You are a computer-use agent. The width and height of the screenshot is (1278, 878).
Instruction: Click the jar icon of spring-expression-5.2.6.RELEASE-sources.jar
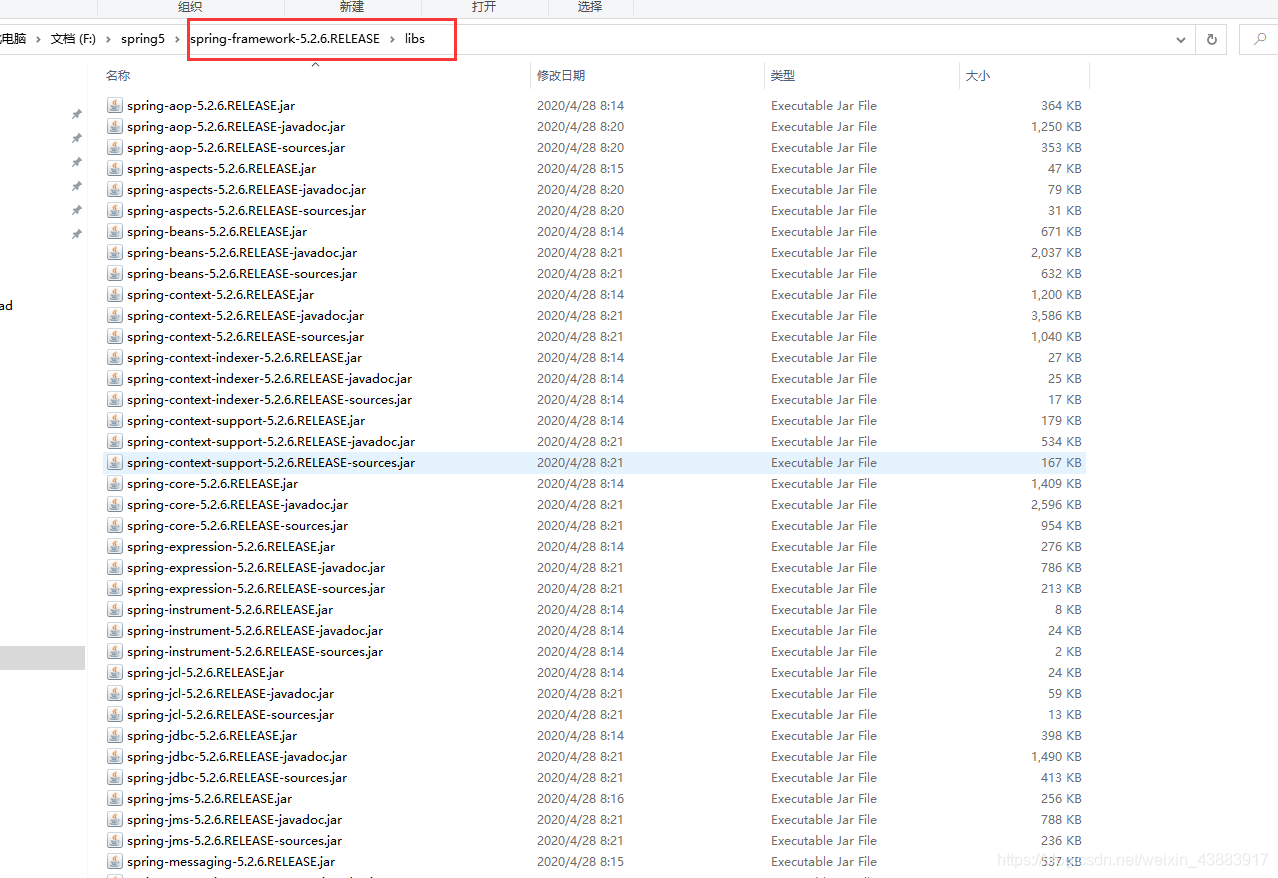point(114,588)
